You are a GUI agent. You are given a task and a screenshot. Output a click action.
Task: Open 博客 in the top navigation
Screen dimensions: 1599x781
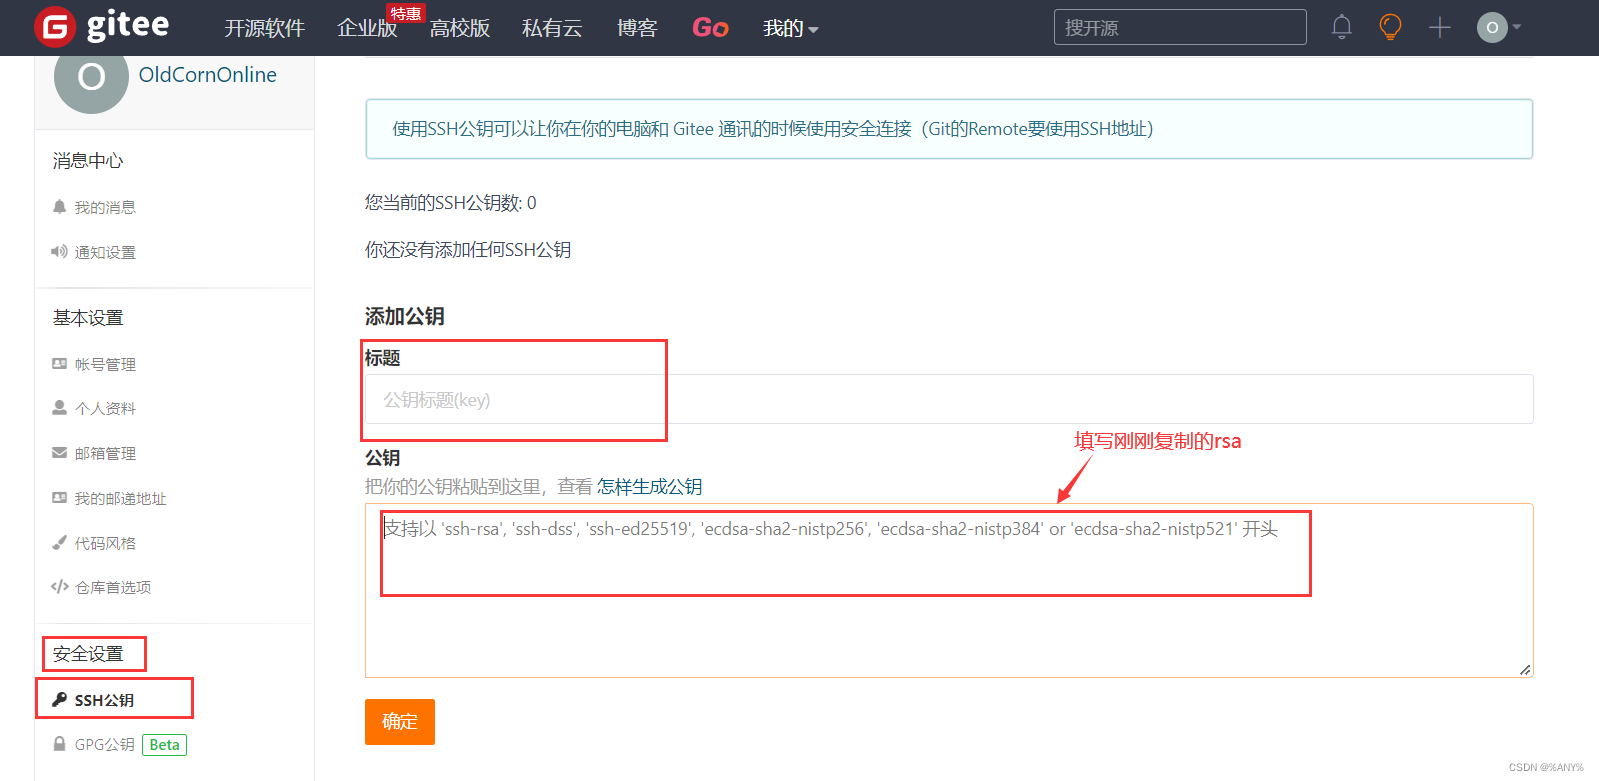(637, 28)
